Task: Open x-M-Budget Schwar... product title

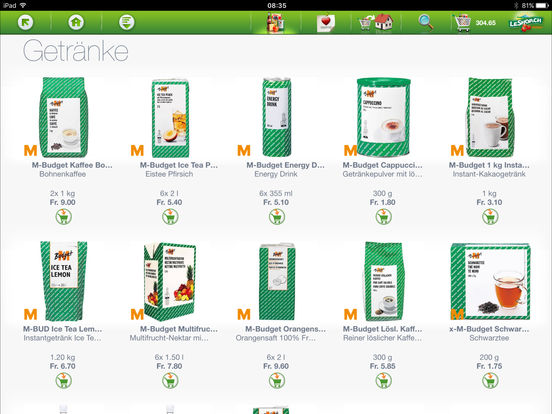Action: click(x=489, y=329)
